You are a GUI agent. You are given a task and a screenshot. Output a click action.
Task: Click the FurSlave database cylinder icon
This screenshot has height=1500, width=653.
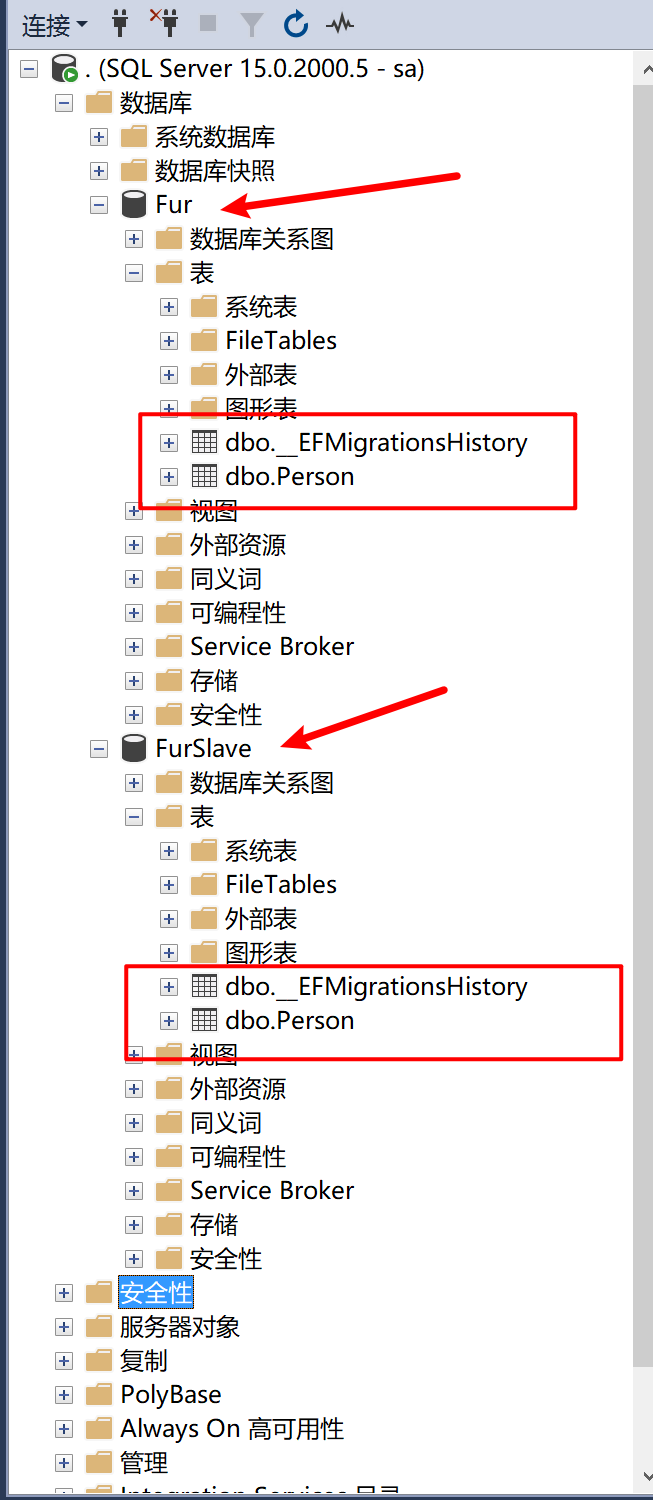click(x=134, y=748)
